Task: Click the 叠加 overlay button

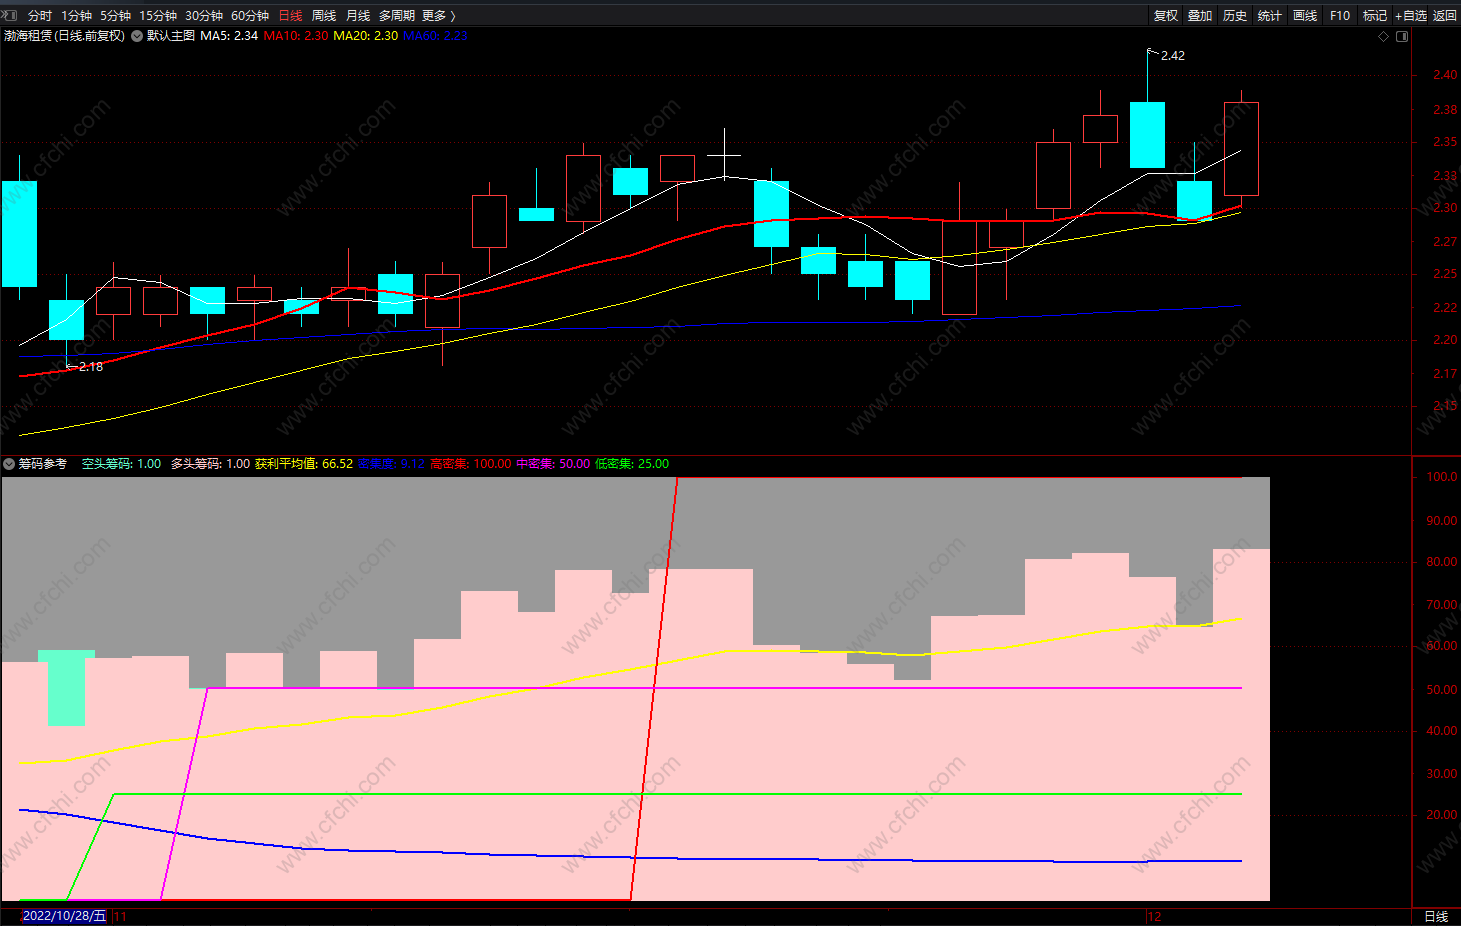Action: tap(1200, 15)
